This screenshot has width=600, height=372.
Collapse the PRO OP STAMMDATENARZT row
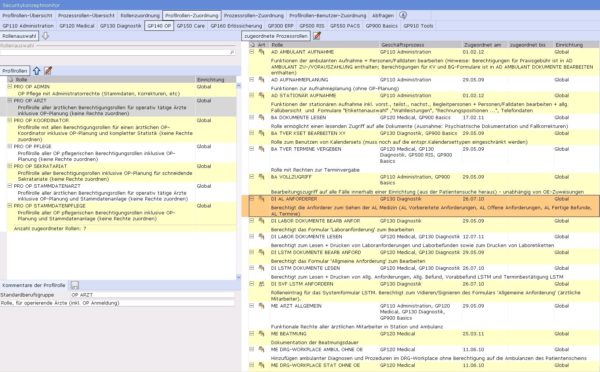pyautogui.click(x=10, y=186)
